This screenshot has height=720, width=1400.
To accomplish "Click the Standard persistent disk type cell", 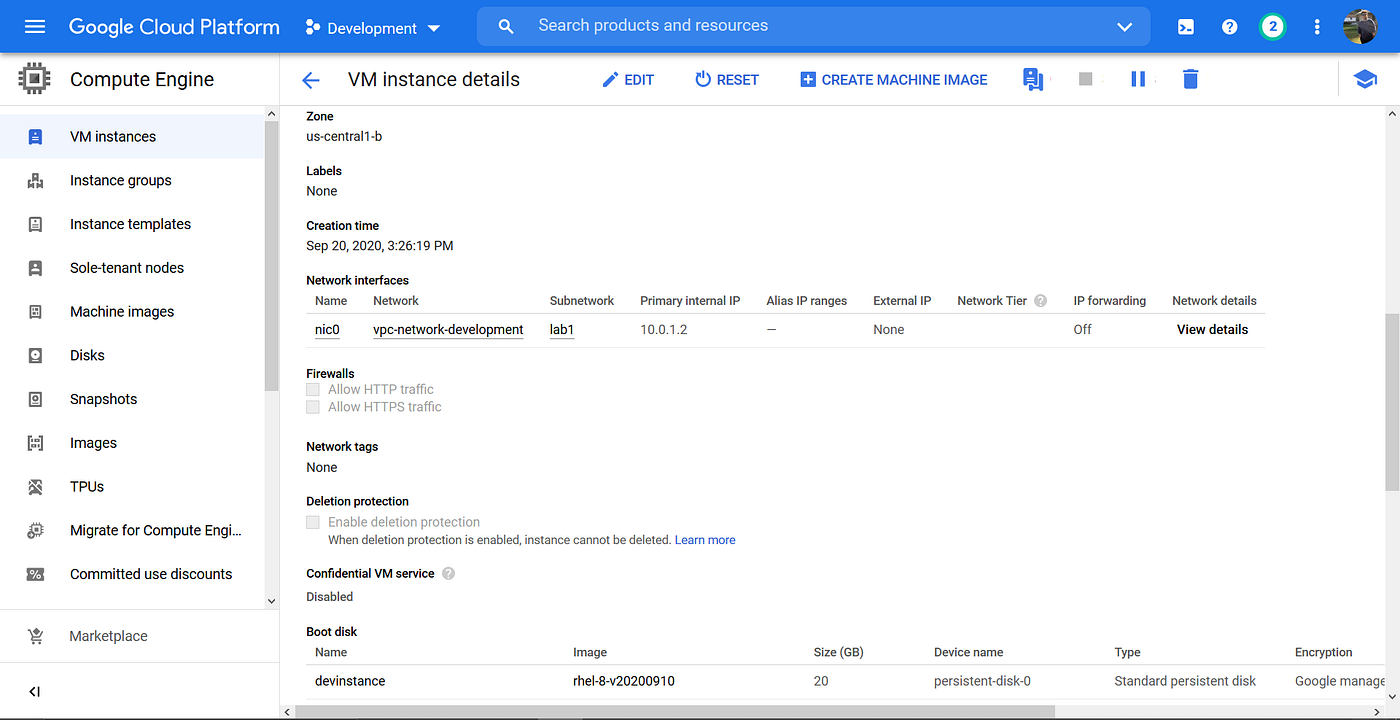I will point(1185,681).
